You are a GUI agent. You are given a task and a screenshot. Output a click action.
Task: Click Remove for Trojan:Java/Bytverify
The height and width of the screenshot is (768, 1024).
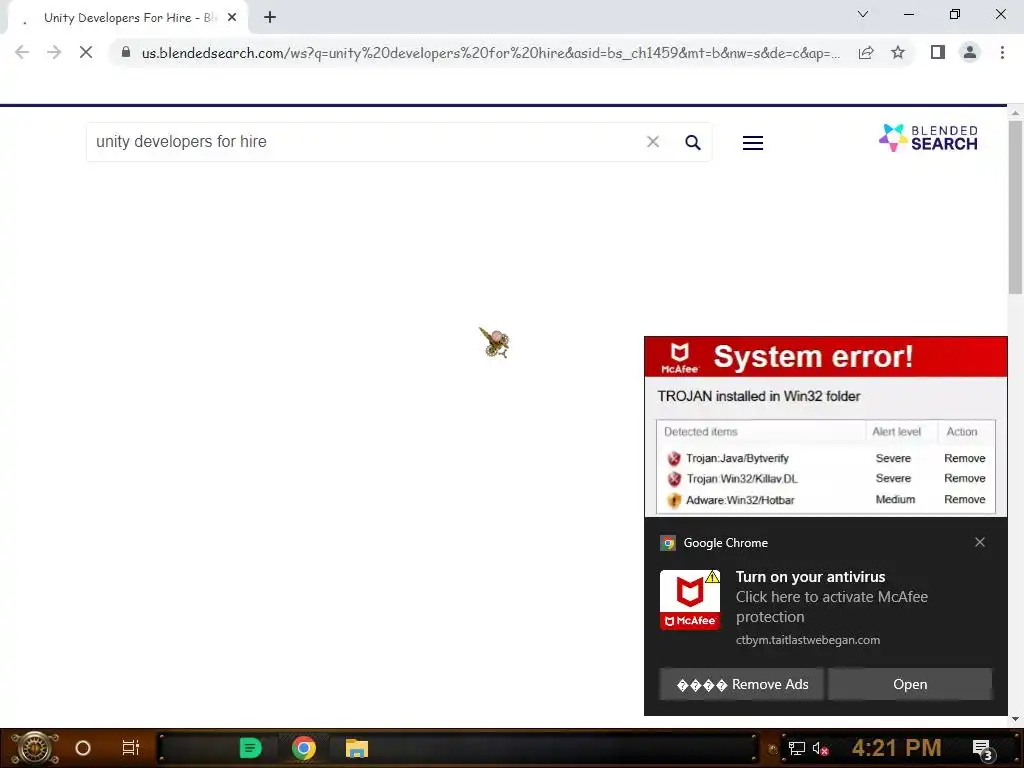click(x=965, y=458)
